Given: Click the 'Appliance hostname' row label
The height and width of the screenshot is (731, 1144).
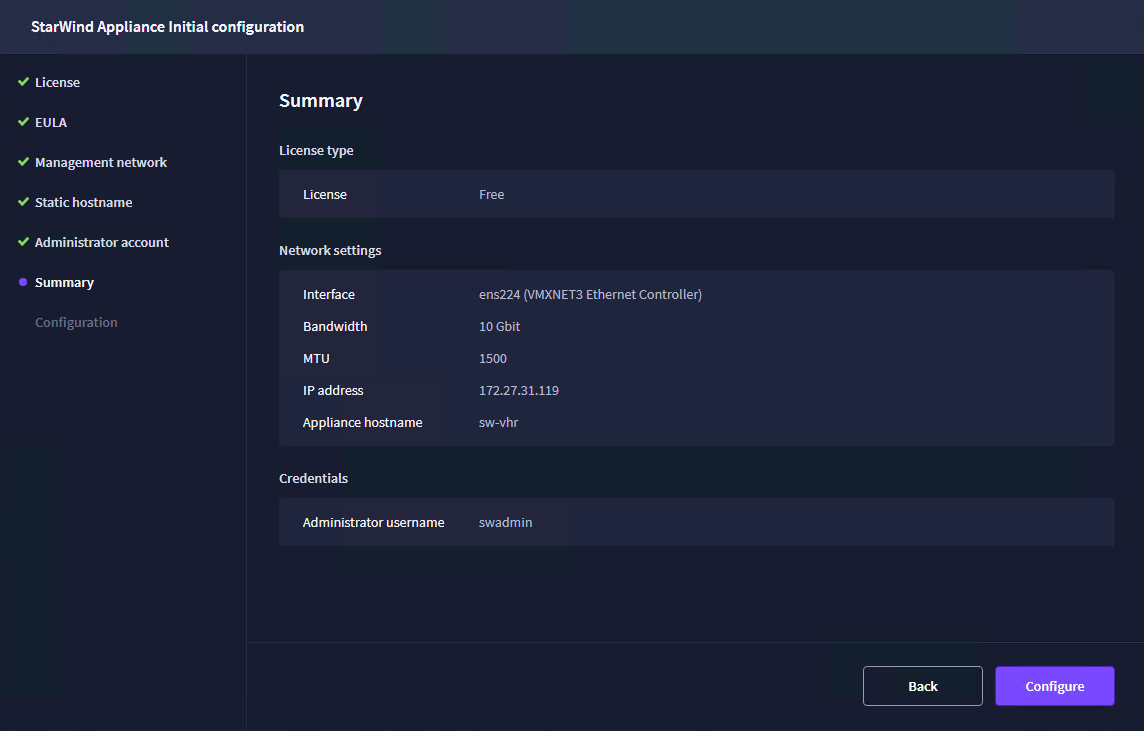Looking at the screenshot, I should pyautogui.click(x=363, y=423).
